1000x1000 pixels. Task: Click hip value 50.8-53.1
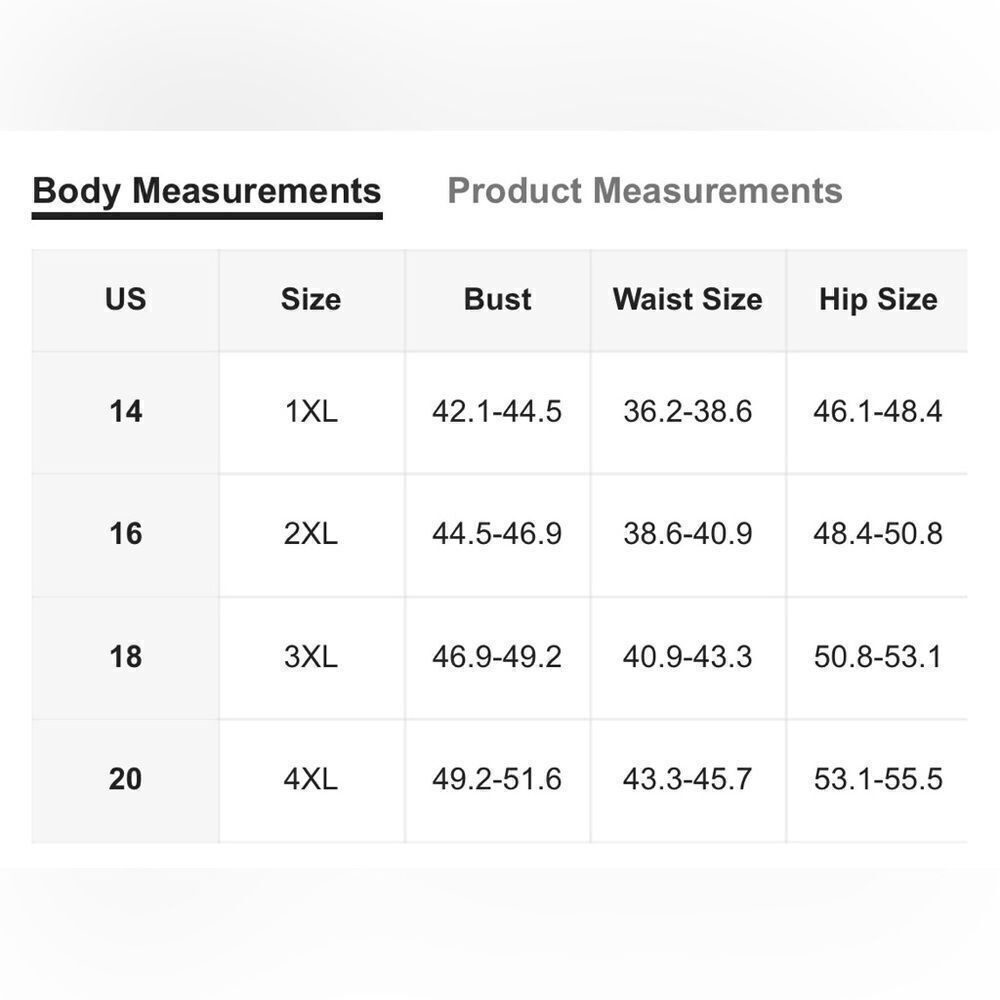877,657
